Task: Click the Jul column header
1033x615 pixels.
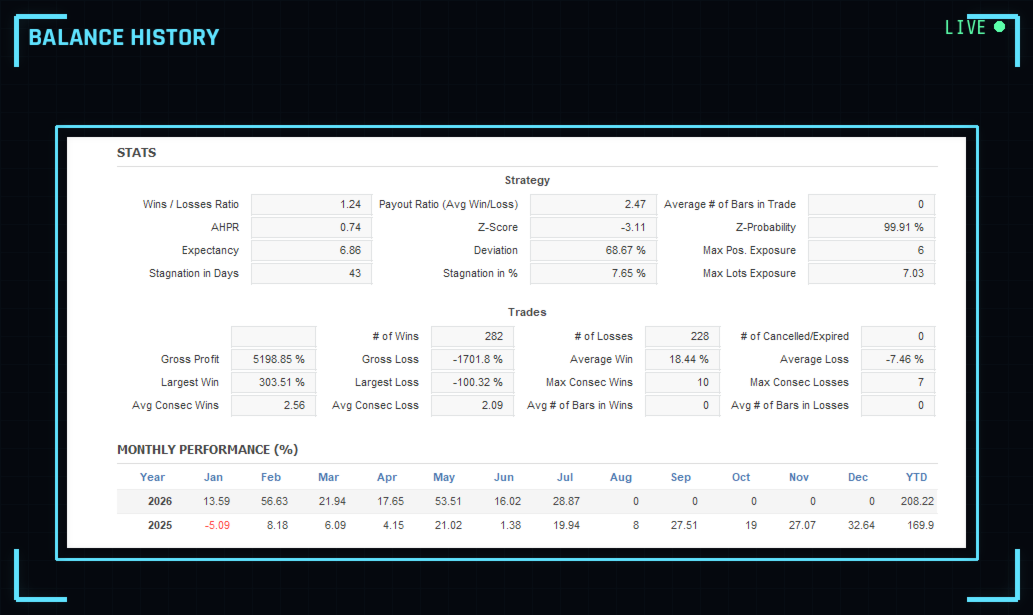Action: (x=565, y=477)
